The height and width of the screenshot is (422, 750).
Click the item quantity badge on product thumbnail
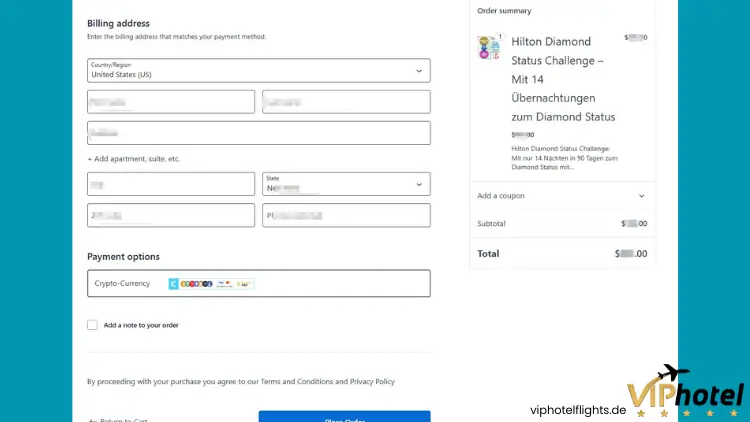499,37
